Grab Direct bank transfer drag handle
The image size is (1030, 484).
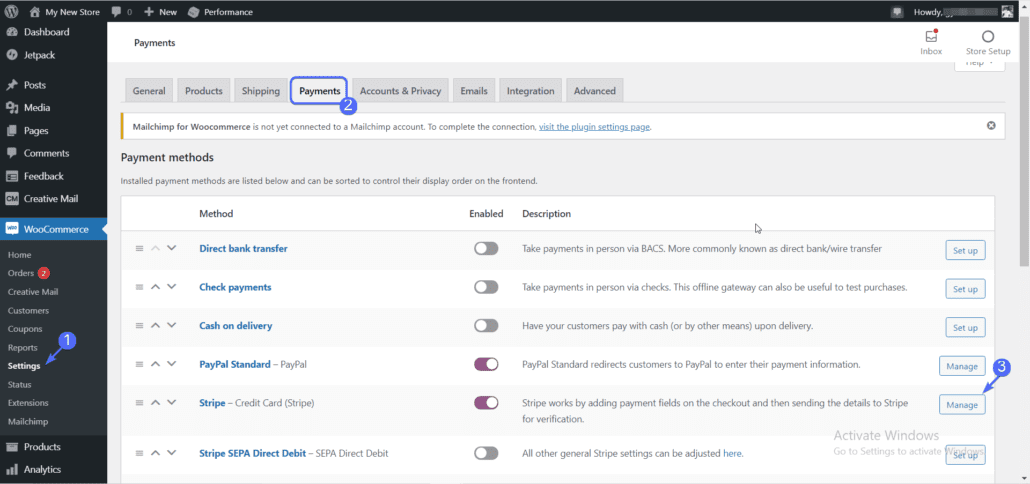click(139, 249)
